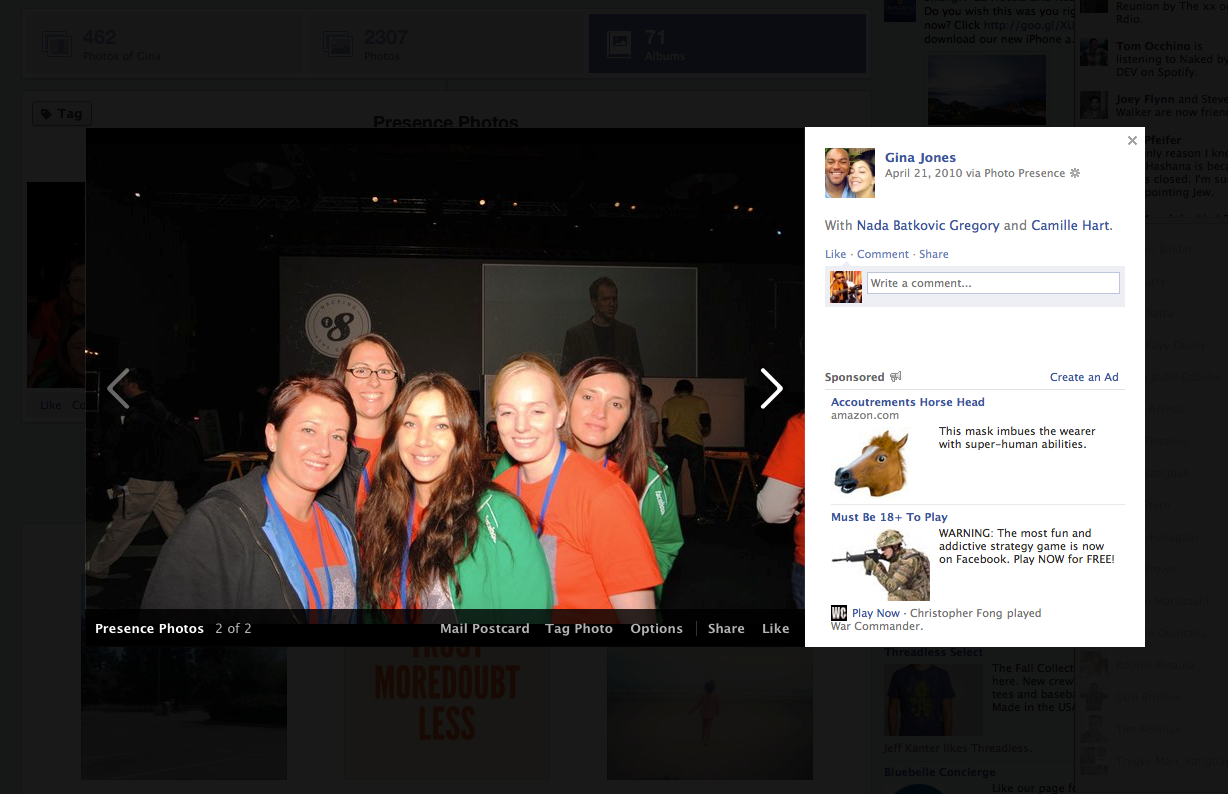This screenshot has width=1228, height=794.
Task: Focus the Write a comment field
Action: [993, 283]
